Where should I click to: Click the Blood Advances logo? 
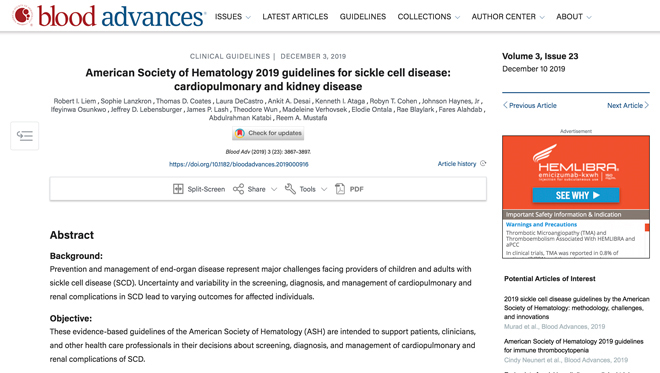coord(109,16)
